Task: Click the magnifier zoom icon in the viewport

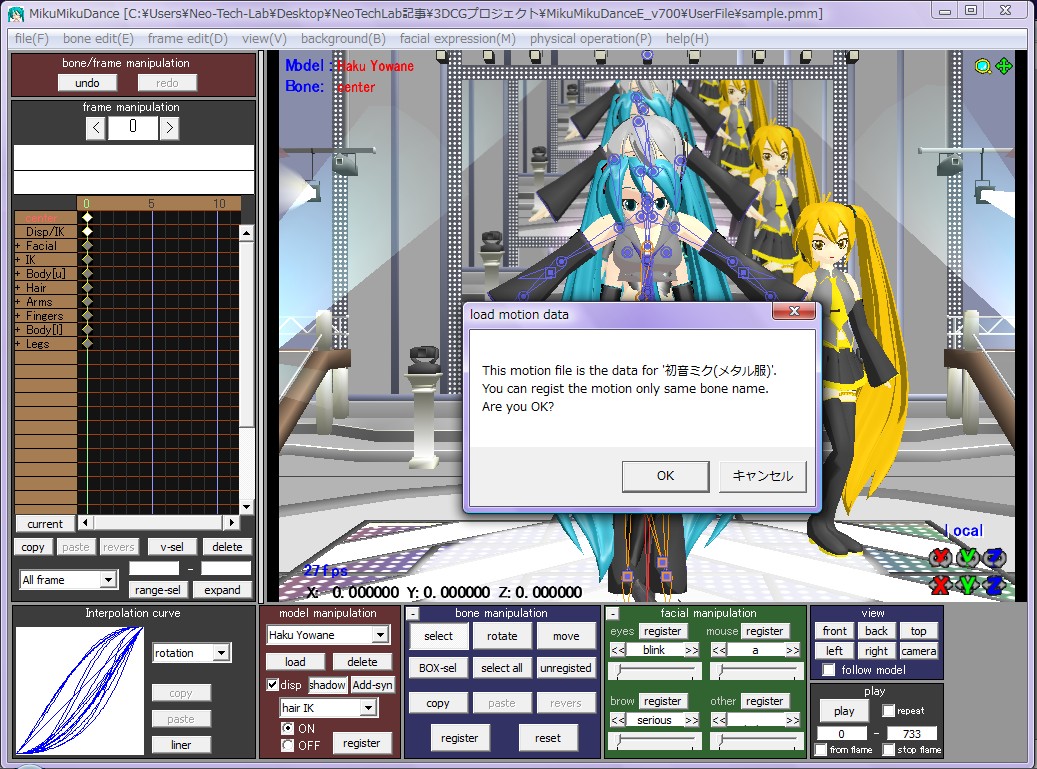Action: (983, 66)
